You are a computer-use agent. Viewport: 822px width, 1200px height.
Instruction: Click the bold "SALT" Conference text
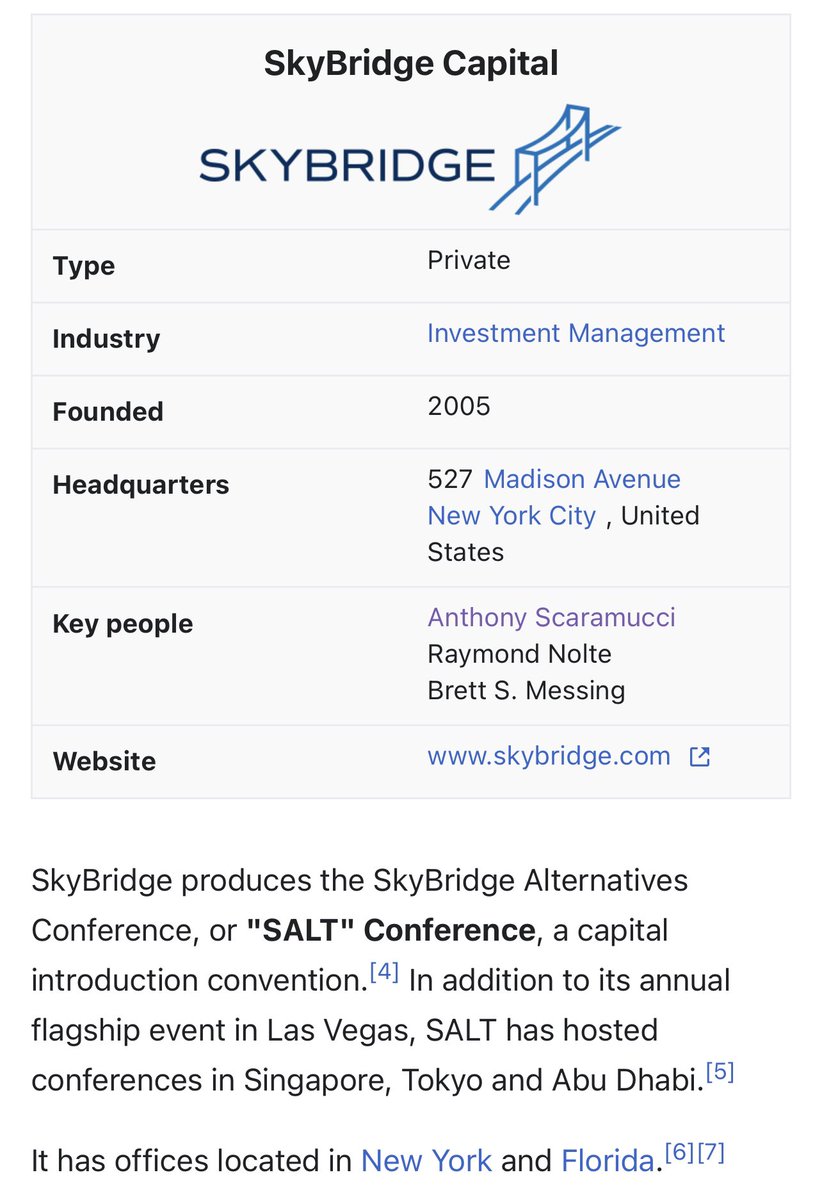[391, 930]
